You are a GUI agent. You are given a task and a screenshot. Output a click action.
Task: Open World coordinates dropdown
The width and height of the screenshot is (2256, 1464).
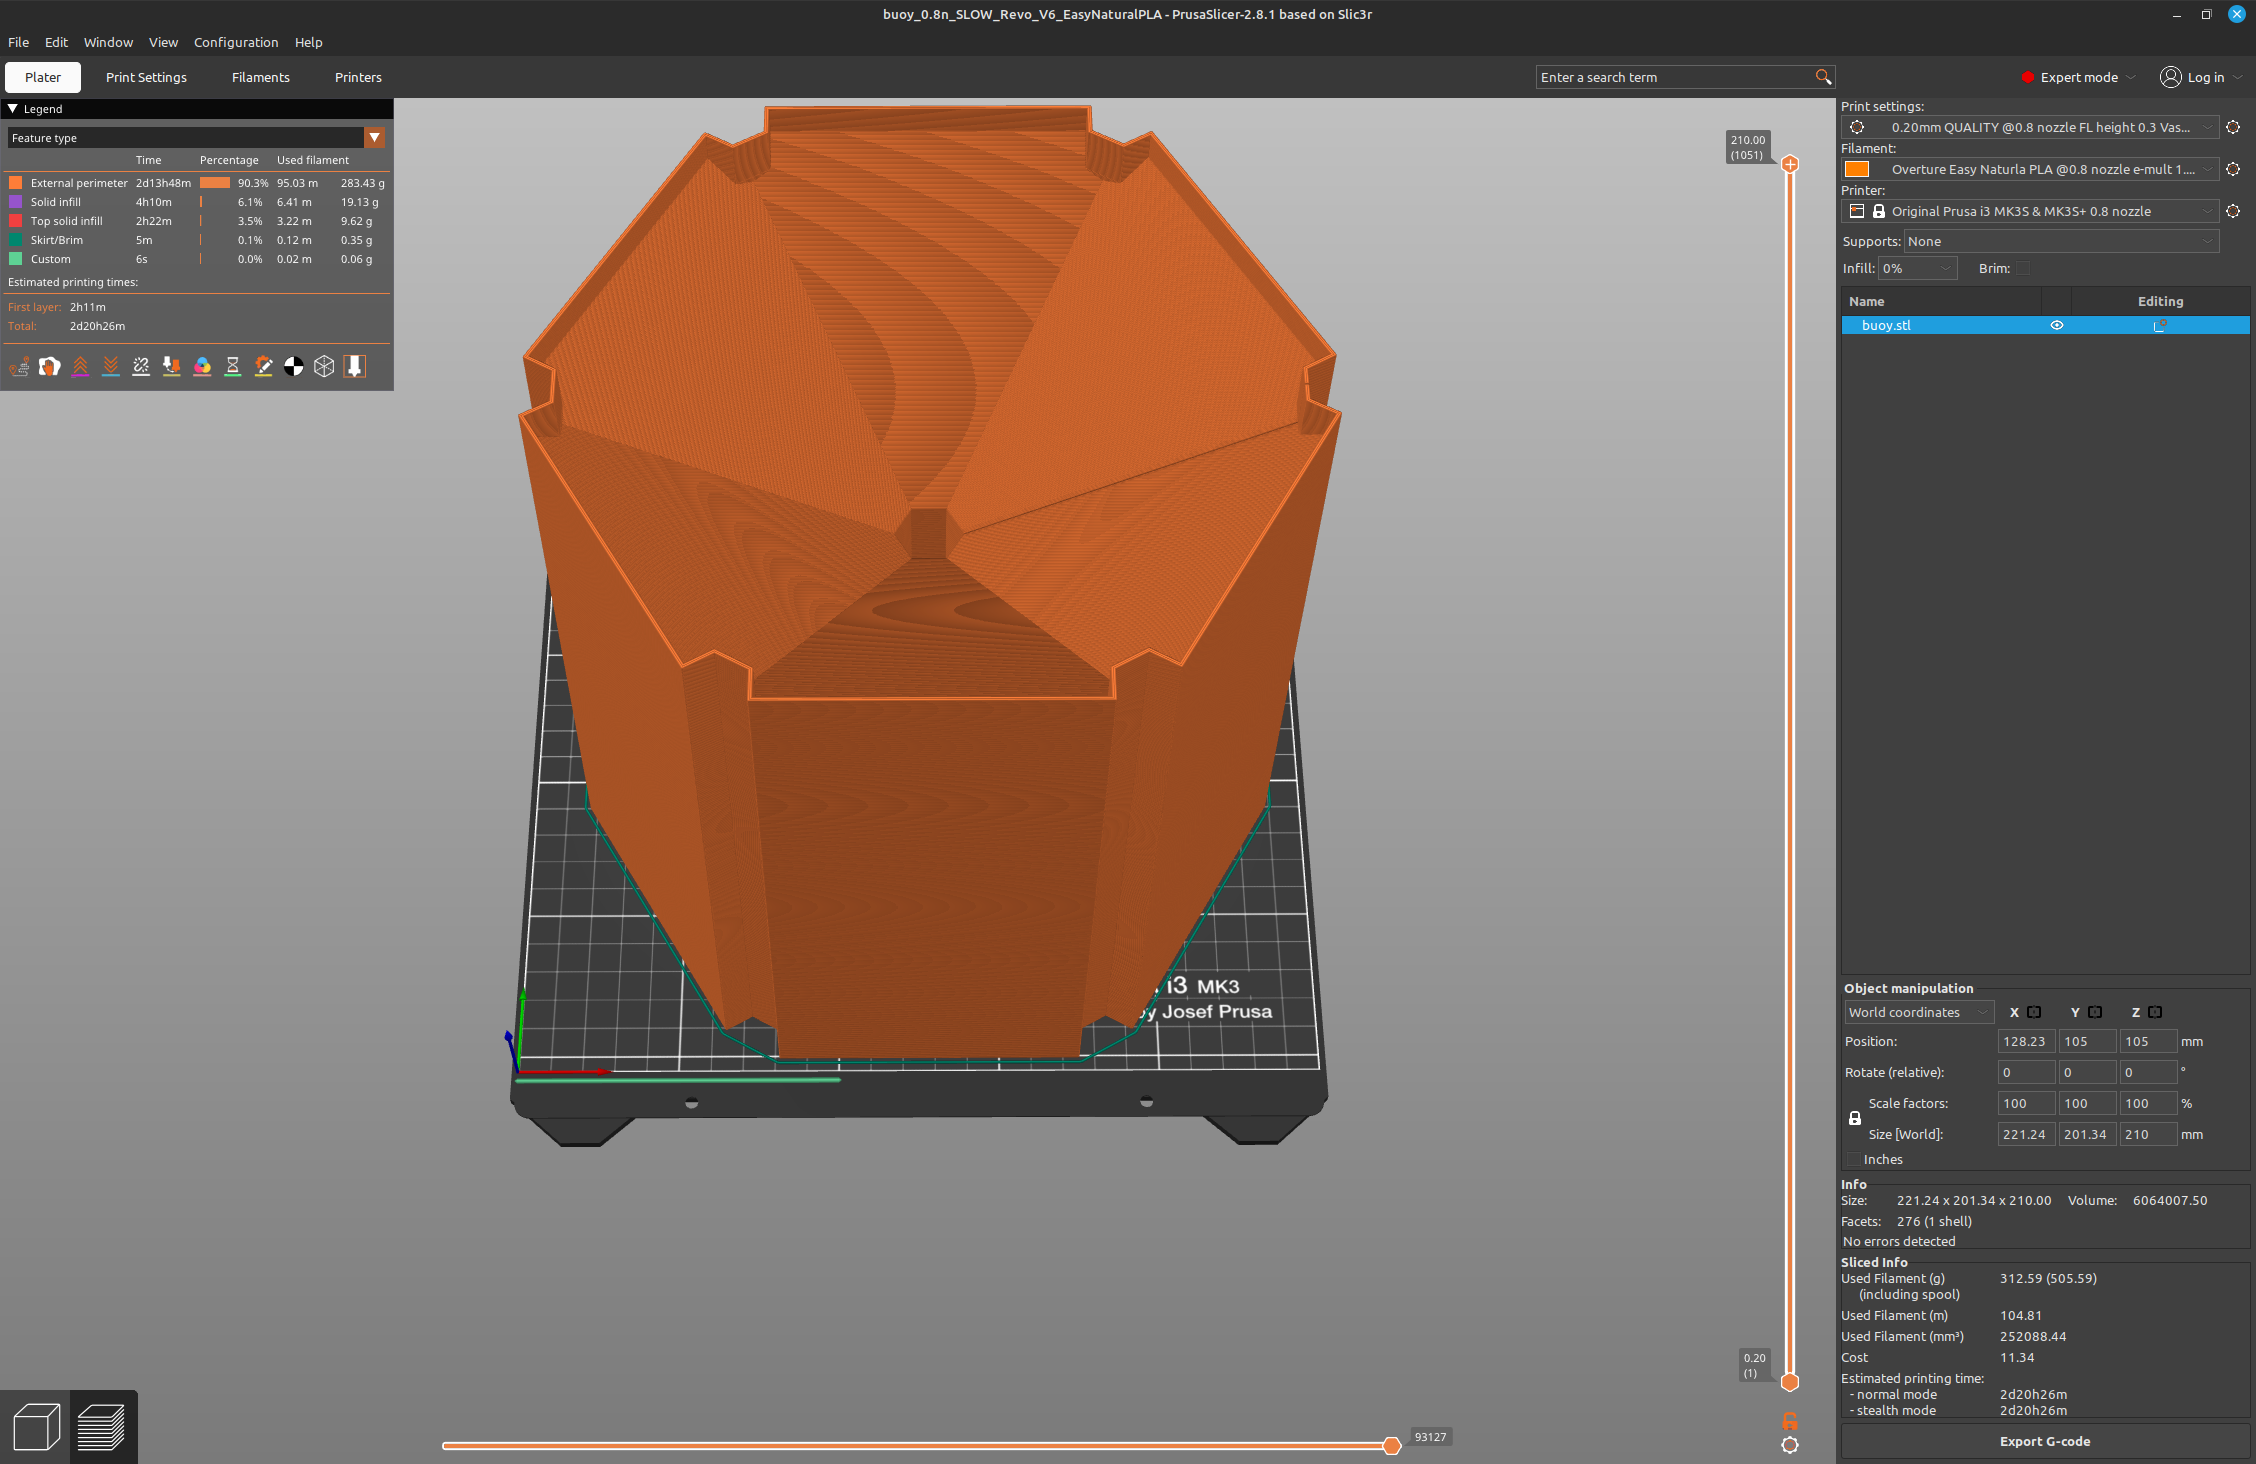(1918, 1012)
